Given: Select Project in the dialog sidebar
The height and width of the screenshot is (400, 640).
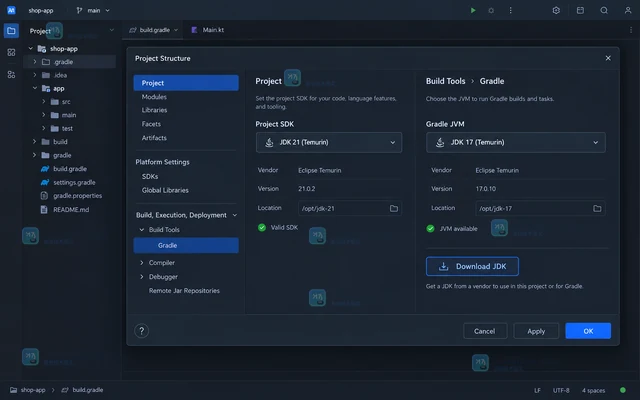Looking at the screenshot, I should point(186,83).
